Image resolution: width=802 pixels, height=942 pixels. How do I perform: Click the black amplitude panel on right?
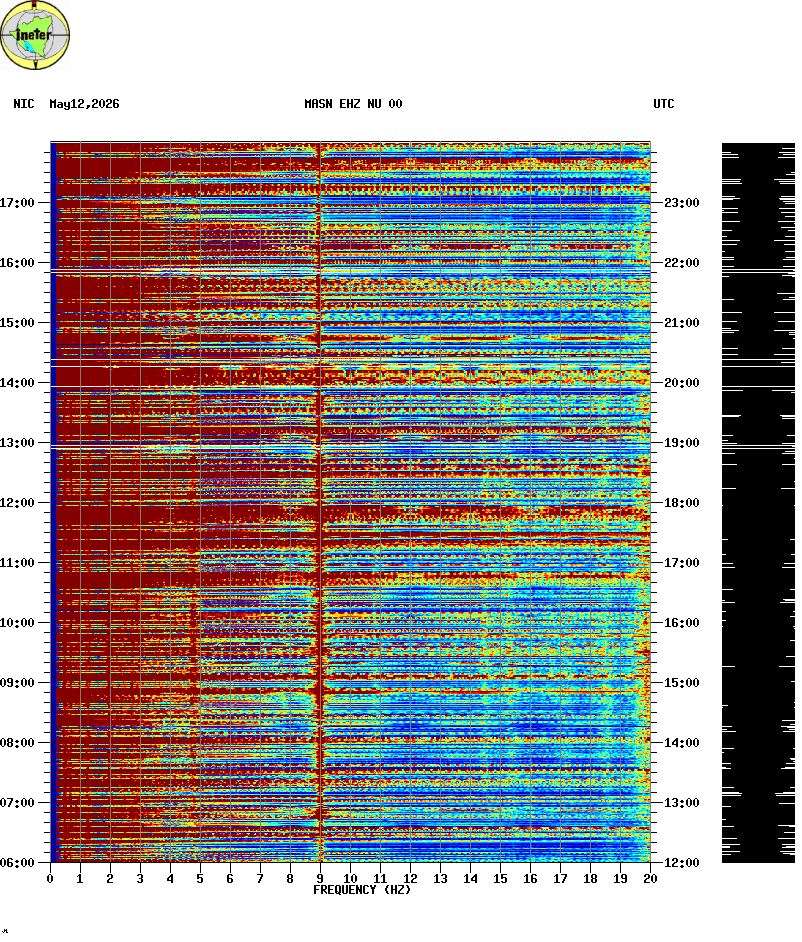(758, 503)
